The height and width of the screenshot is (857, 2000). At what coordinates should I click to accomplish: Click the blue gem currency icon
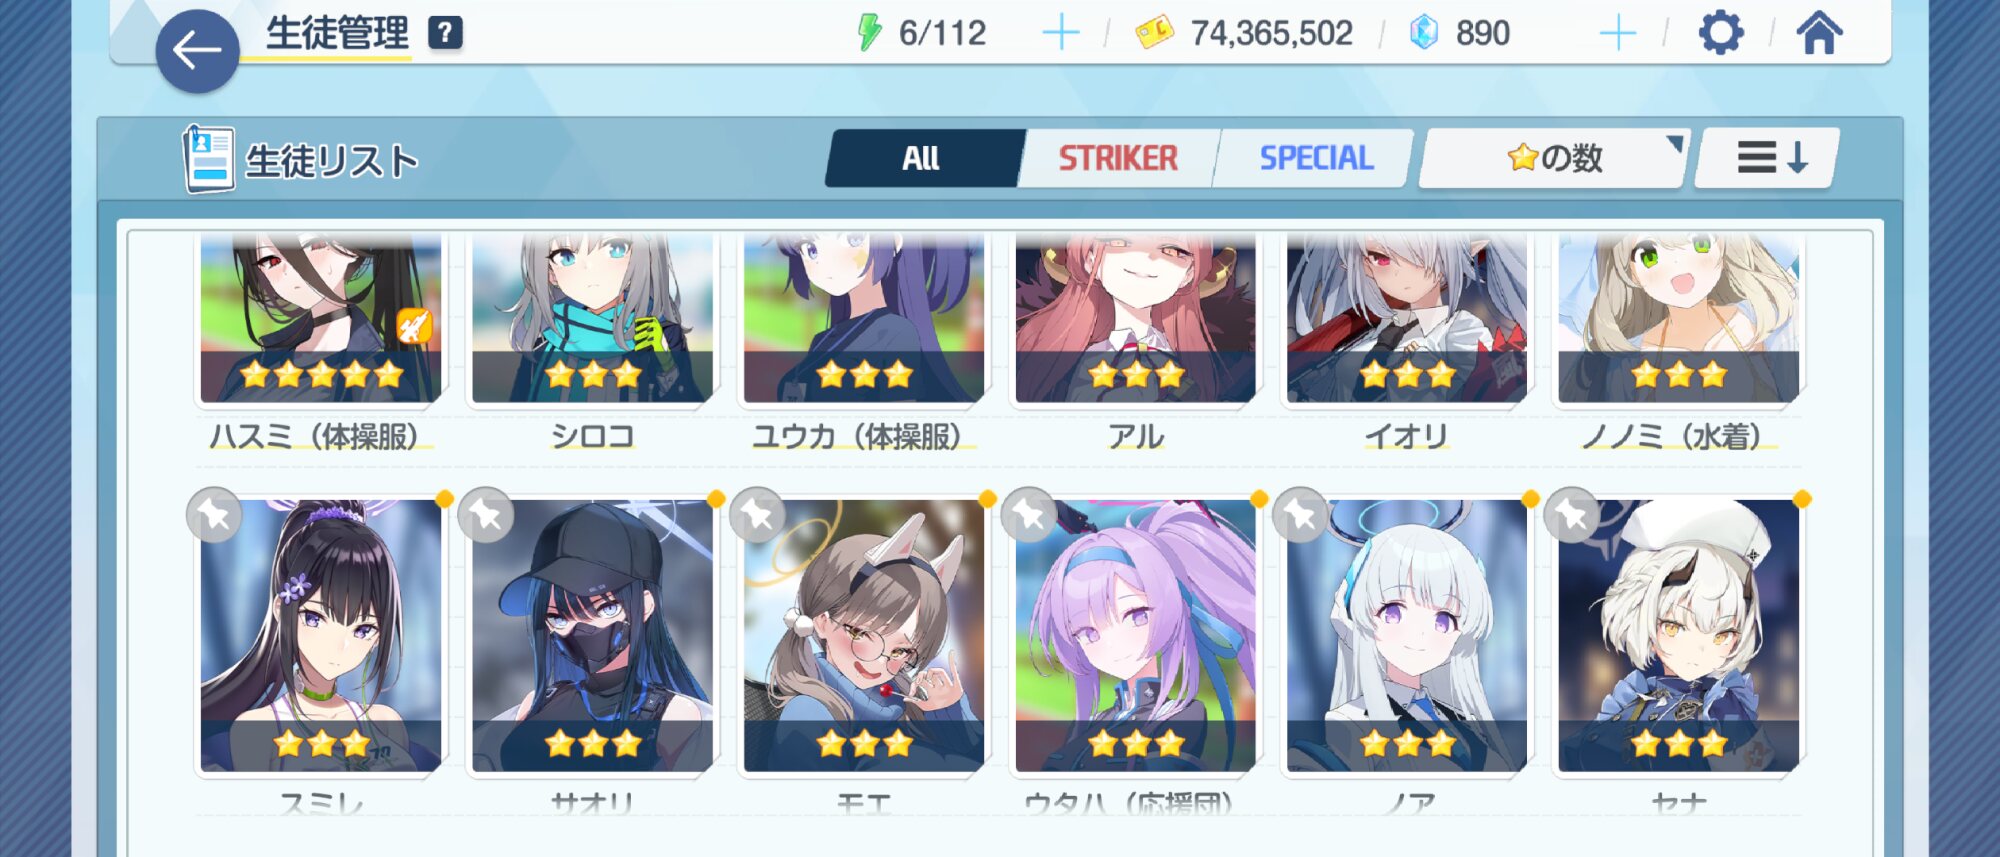pos(1423,33)
